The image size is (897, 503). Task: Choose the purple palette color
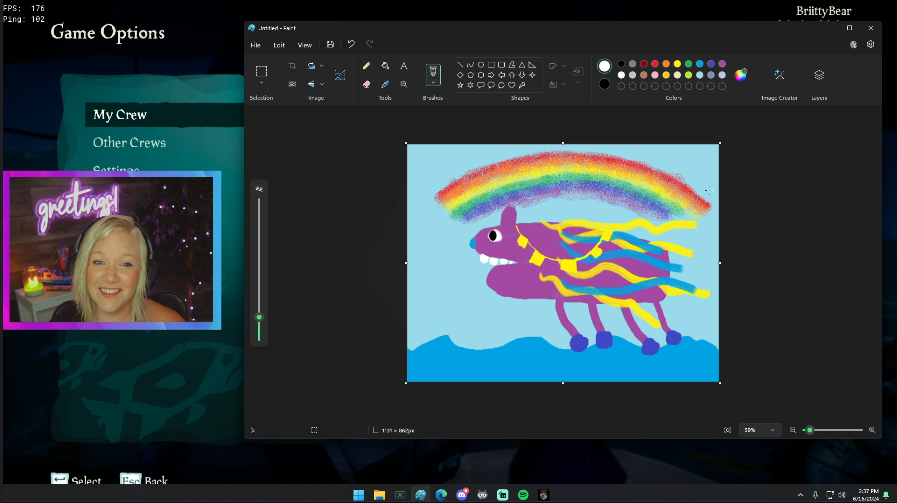[x=722, y=64]
